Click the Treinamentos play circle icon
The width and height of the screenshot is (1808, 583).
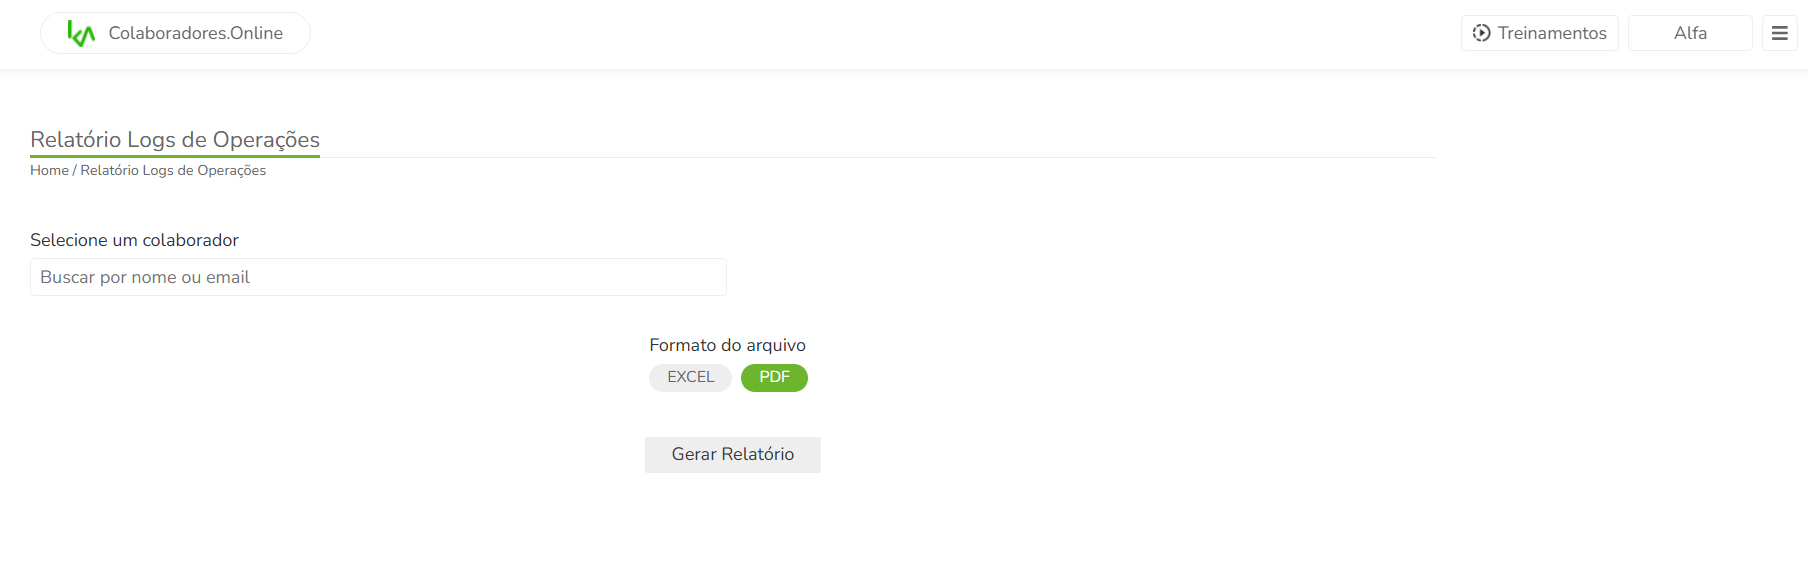point(1482,33)
